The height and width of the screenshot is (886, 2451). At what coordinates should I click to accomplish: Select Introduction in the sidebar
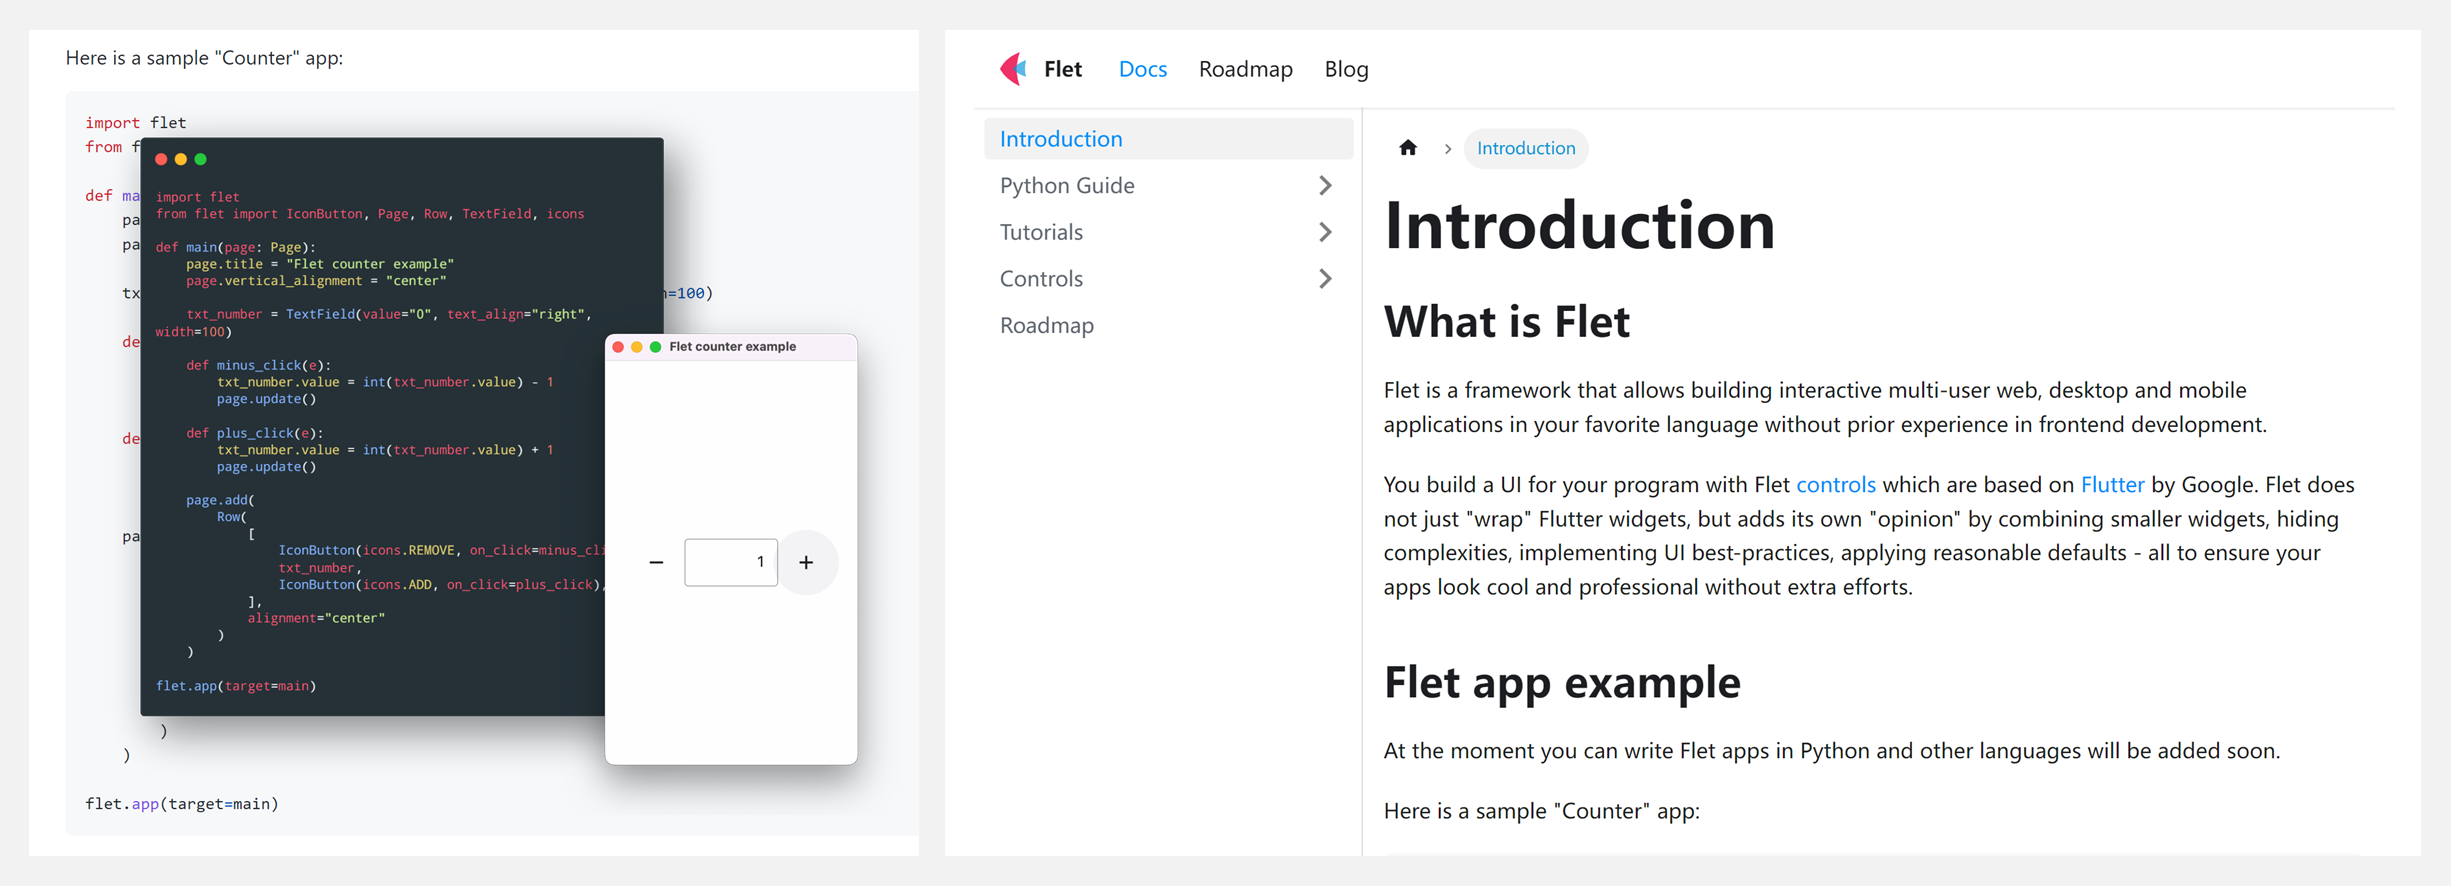coord(1168,139)
